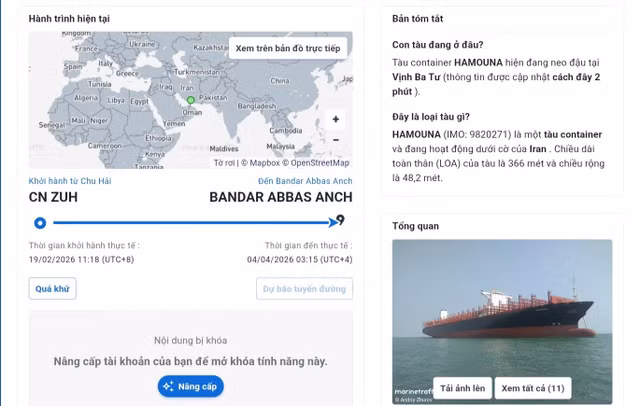Click the destination pin at the route end
The width and height of the screenshot is (640, 406).
point(341,221)
